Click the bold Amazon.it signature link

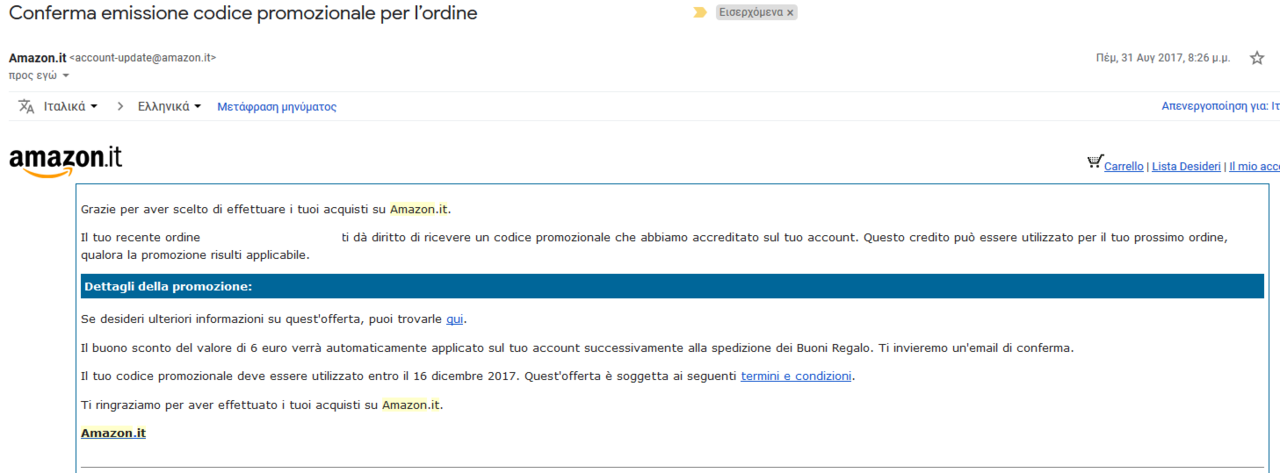pos(113,433)
